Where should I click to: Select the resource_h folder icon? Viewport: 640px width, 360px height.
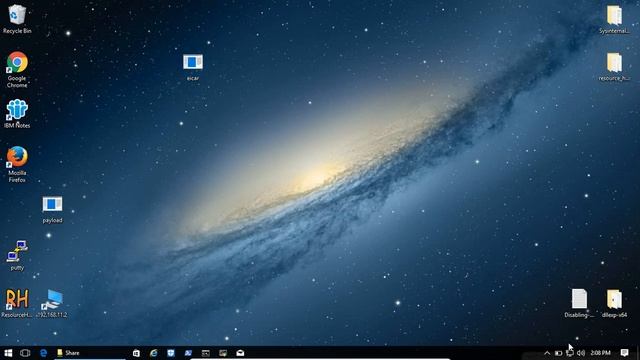tap(614, 67)
